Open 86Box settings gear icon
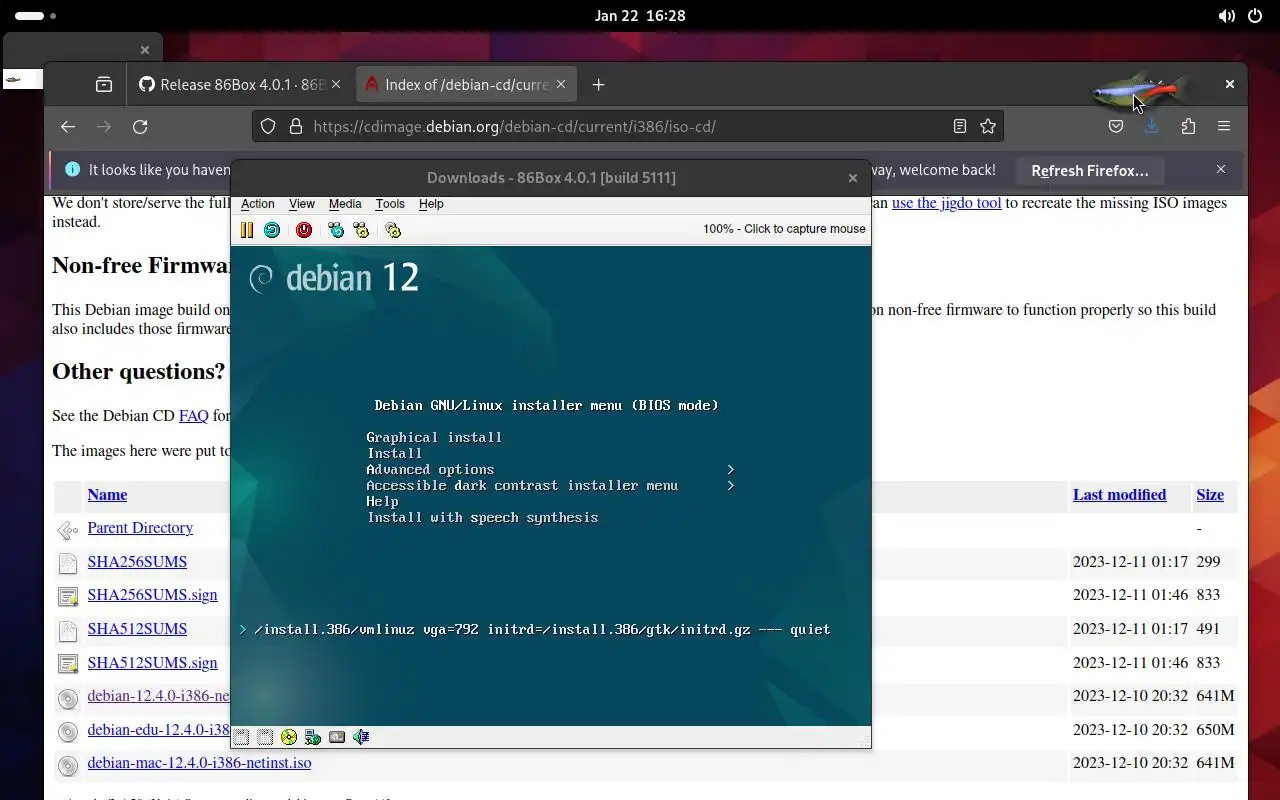Viewport: 1280px width, 800px height. (393, 230)
